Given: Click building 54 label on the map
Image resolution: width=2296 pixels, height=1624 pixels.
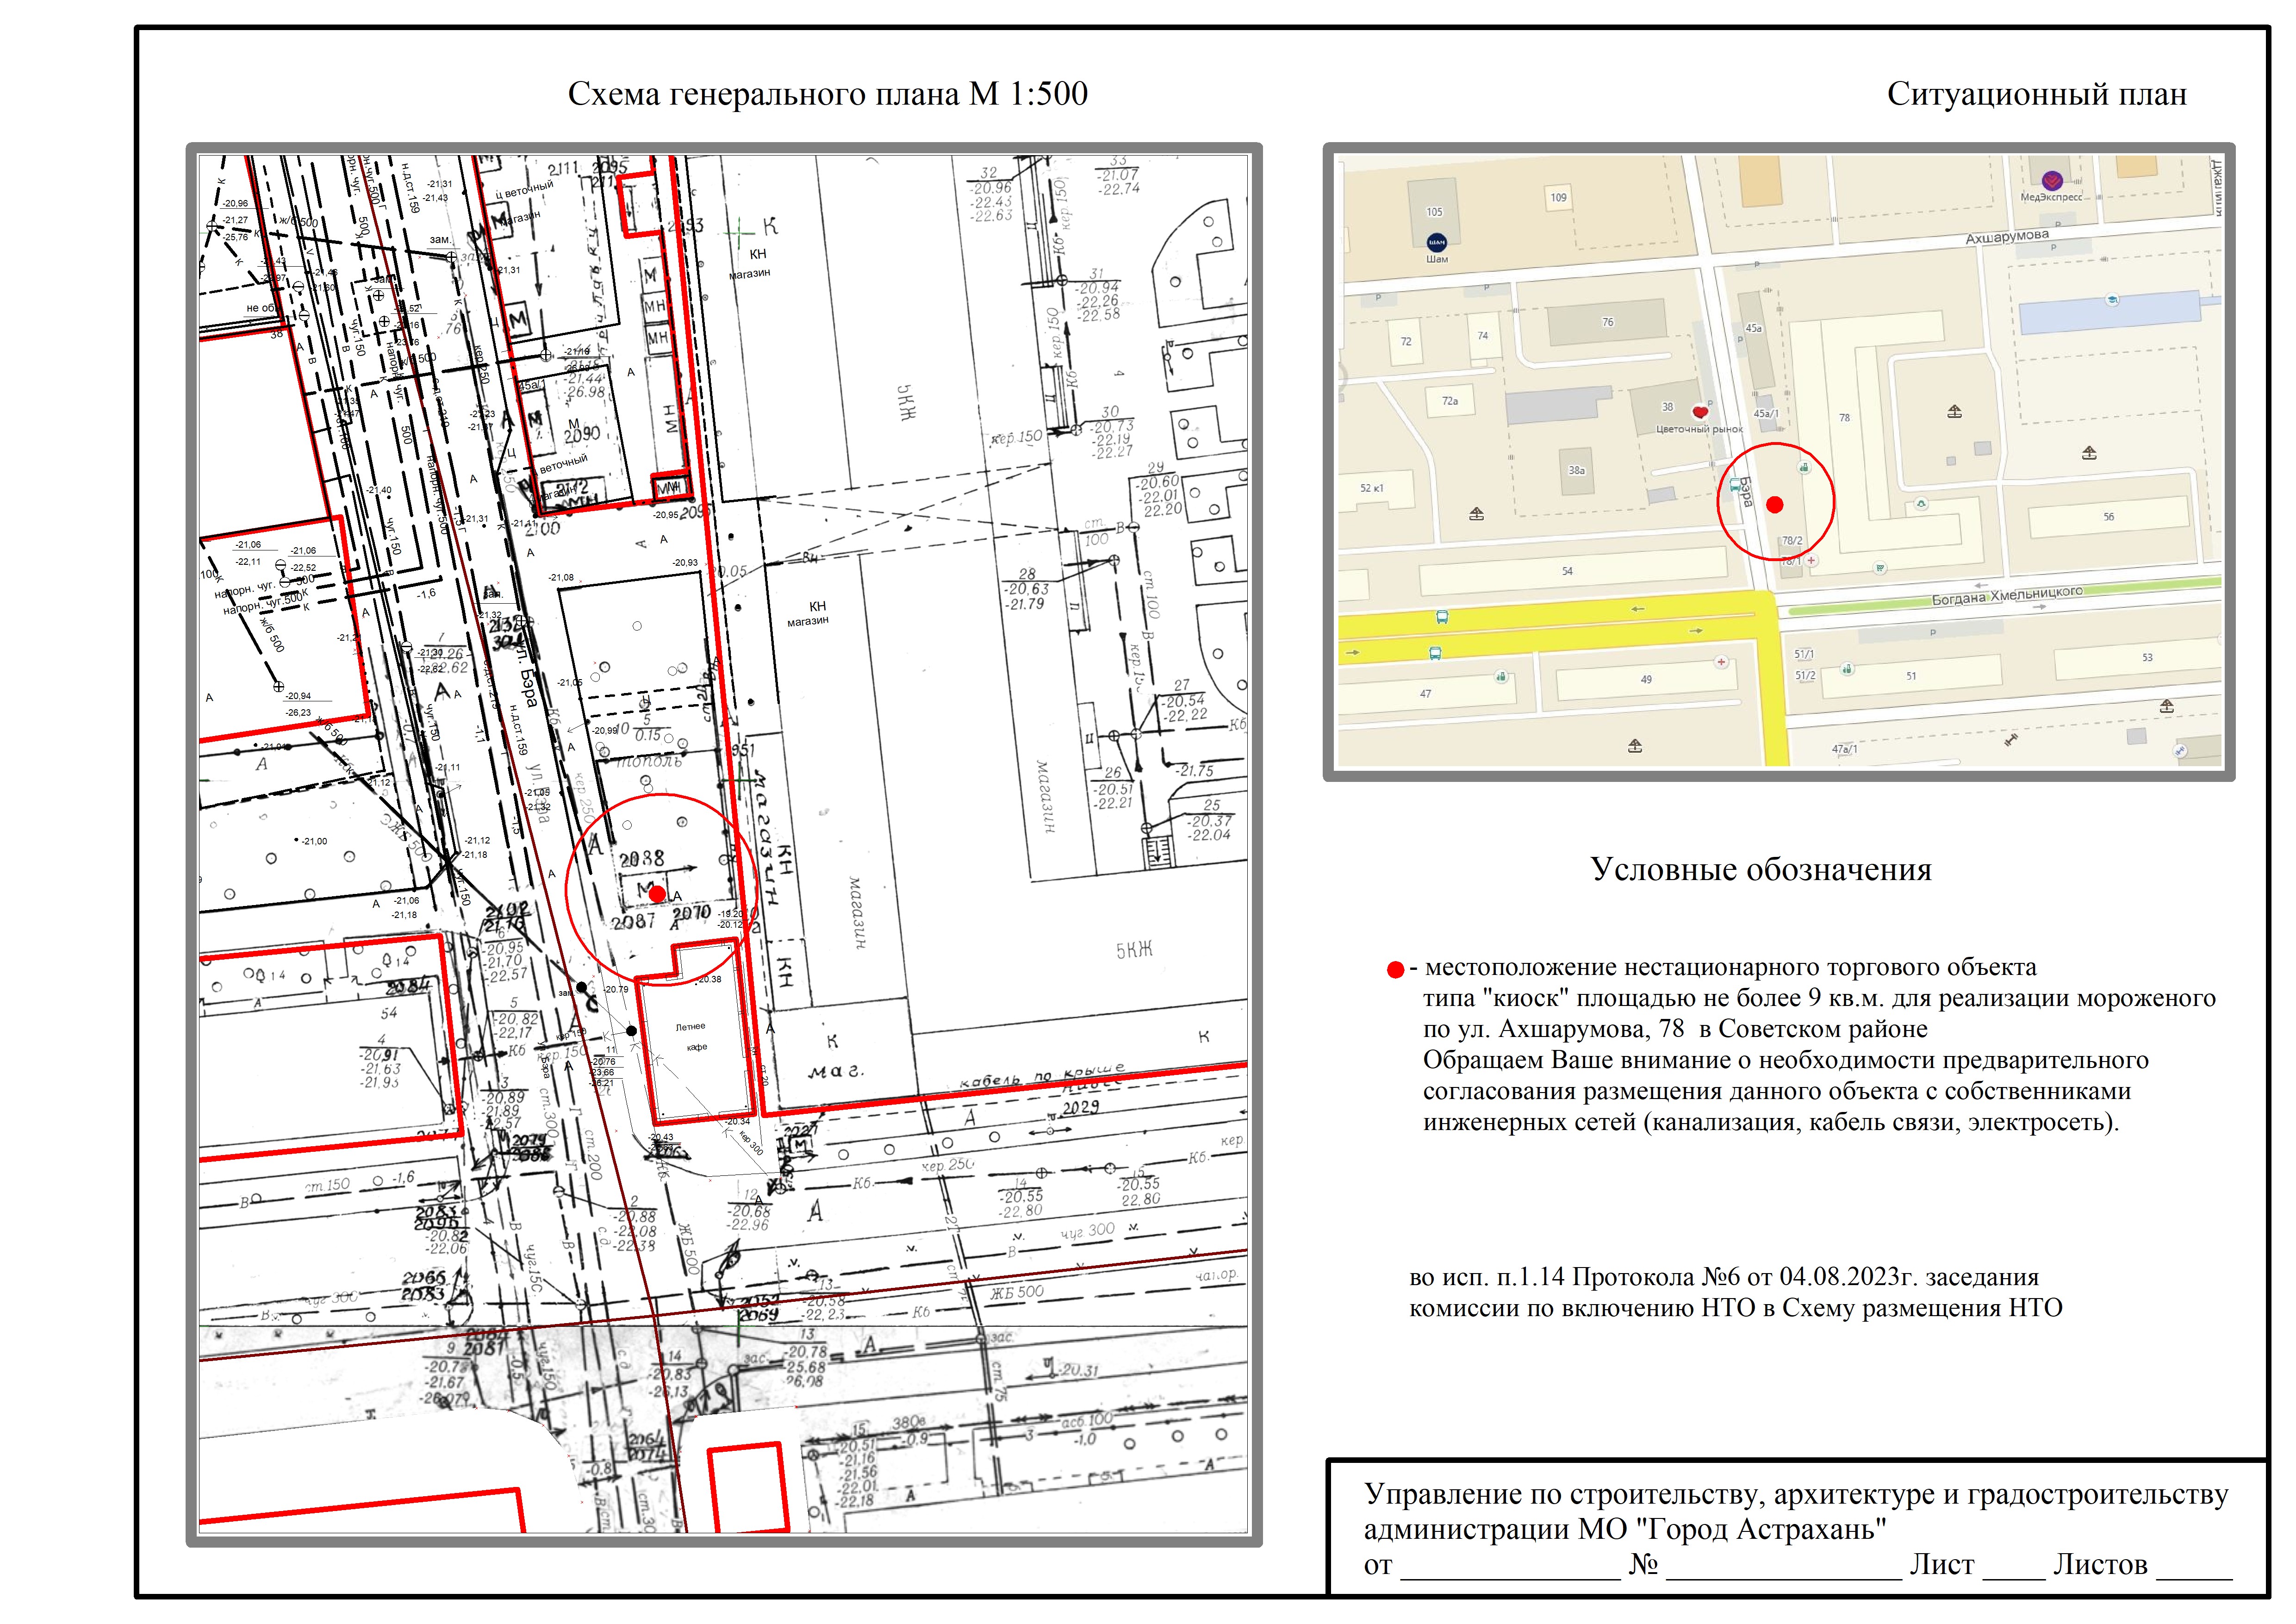Looking at the screenshot, I should click(x=1567, y=571).
